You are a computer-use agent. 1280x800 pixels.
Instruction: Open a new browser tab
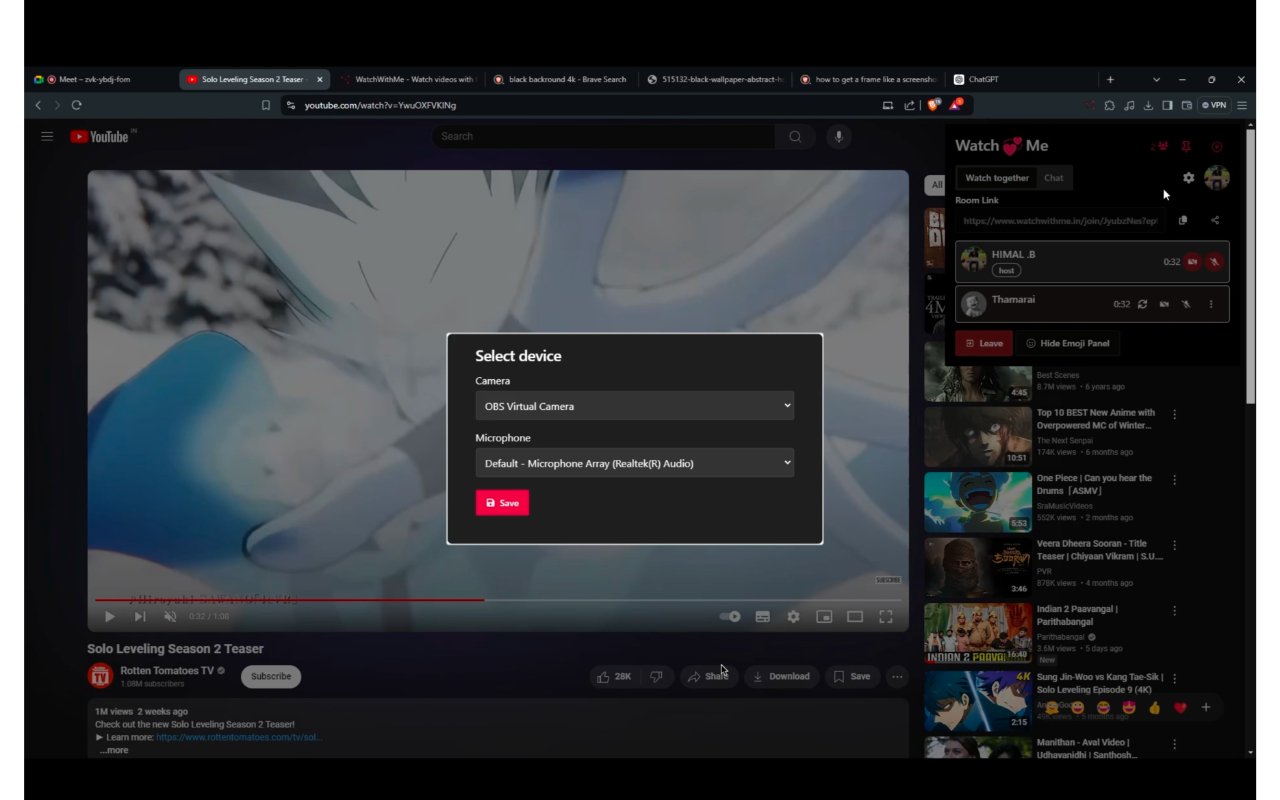tap(1110, 80)
